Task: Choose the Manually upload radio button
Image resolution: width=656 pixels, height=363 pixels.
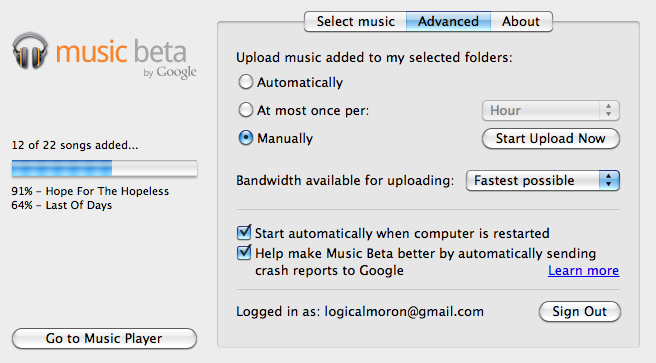Action: [x=246, y=138]
